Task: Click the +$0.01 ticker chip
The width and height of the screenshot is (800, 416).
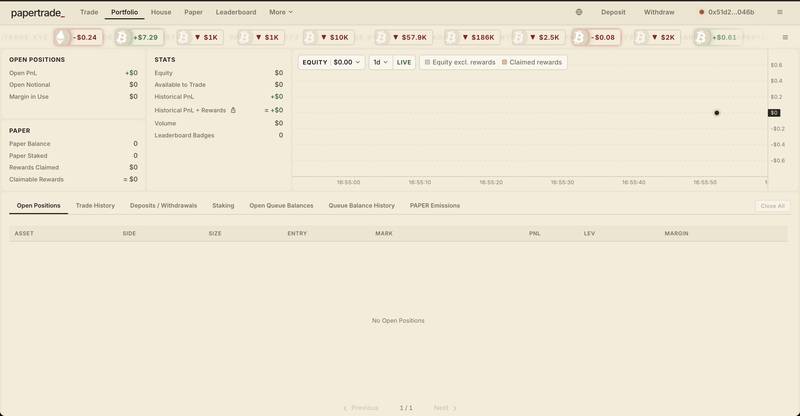Action: (718, 37)
